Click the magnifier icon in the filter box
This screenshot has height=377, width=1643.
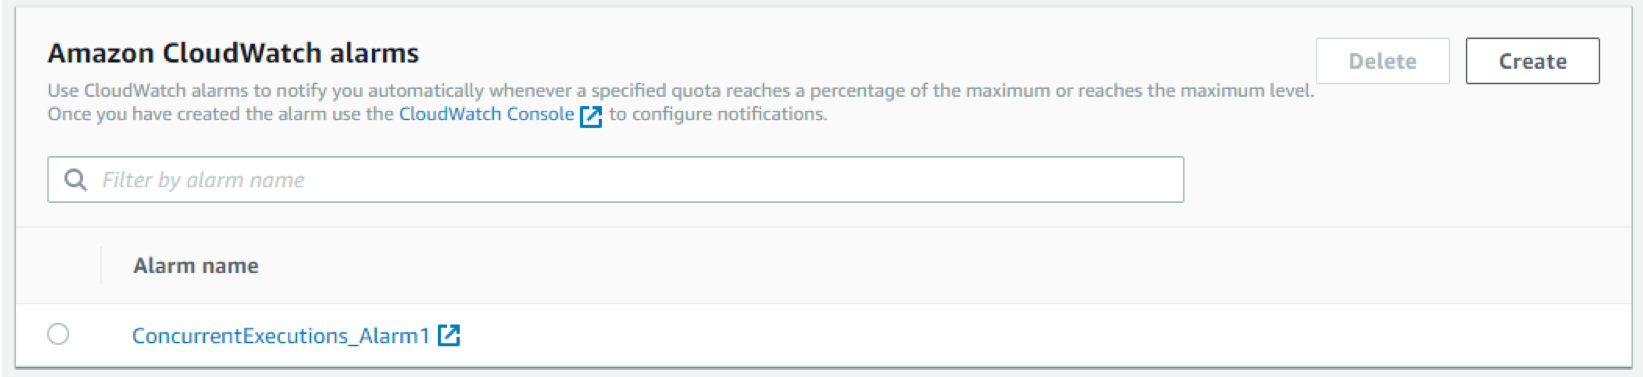(75, 180)
